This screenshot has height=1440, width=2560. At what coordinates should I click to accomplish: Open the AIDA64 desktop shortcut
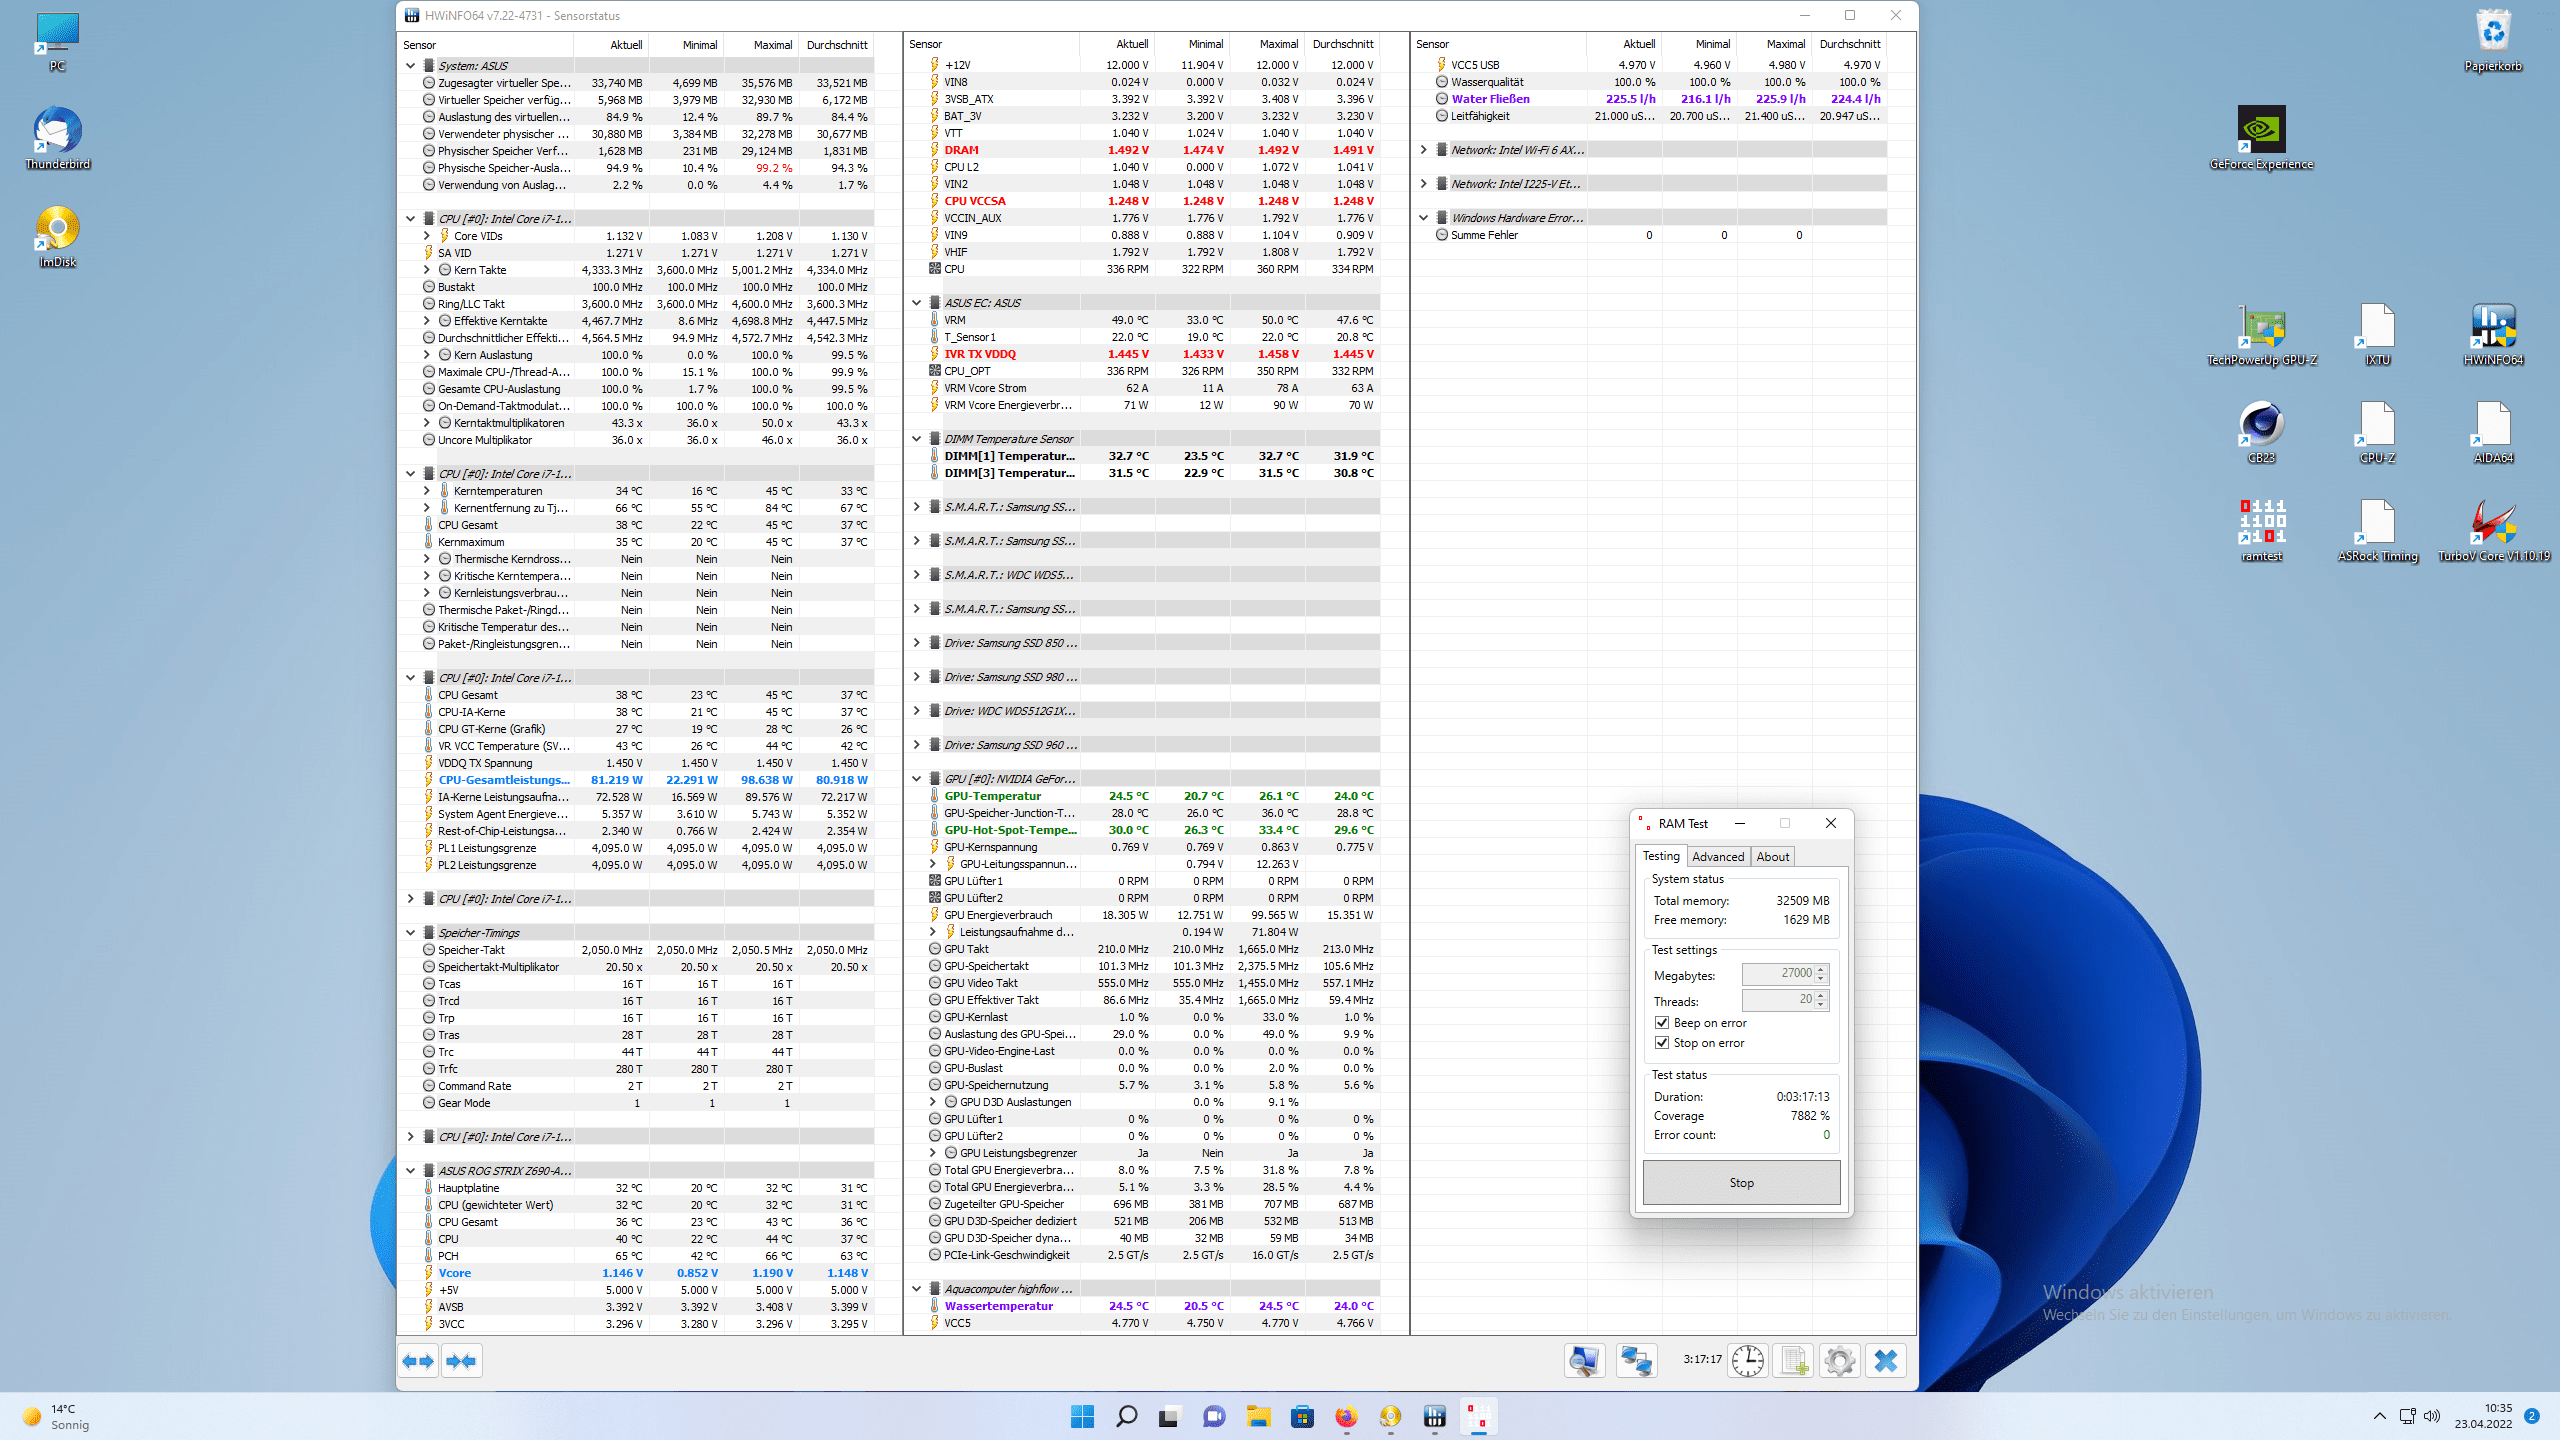(x=2493, y=433)
